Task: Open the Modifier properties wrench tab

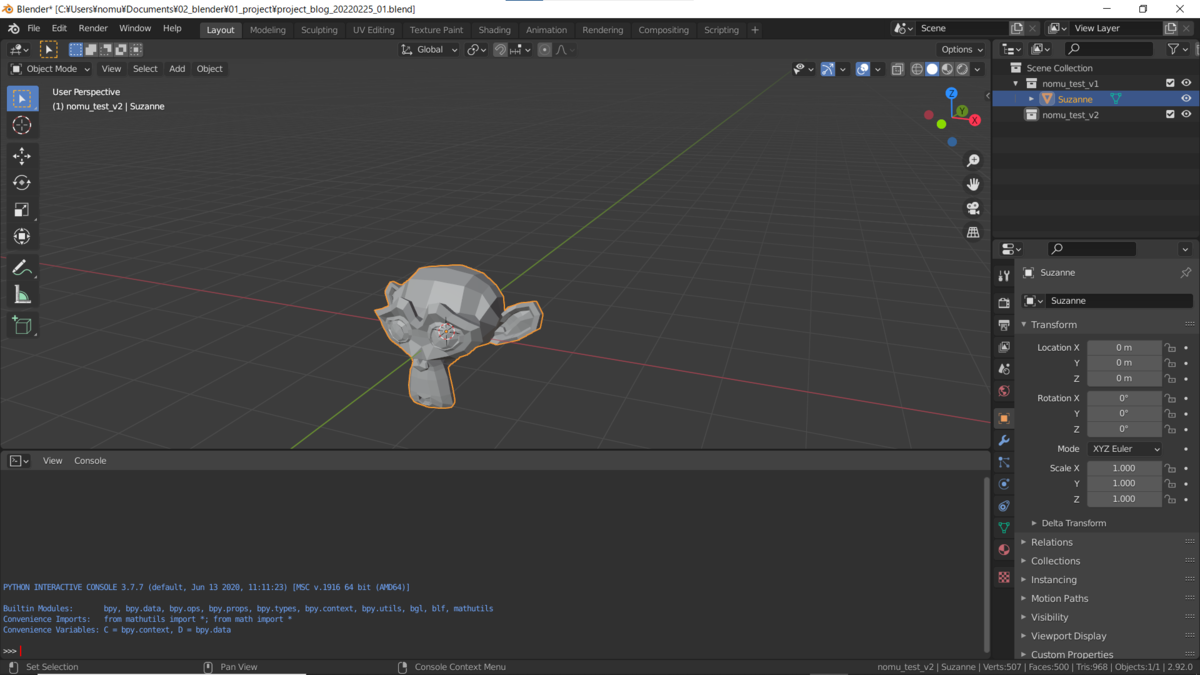Action: pos(1004,441)
